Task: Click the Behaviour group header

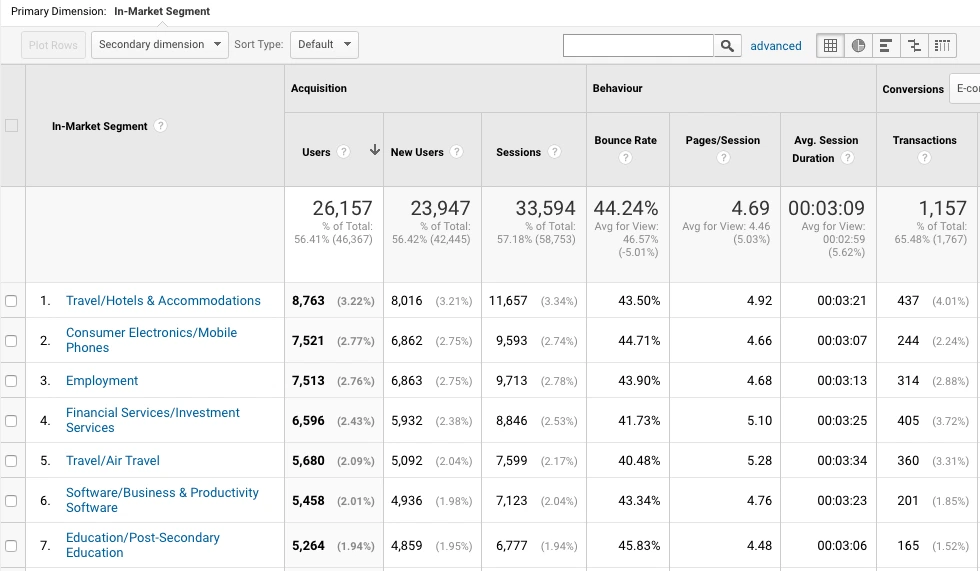Action: tap(618, 88)
